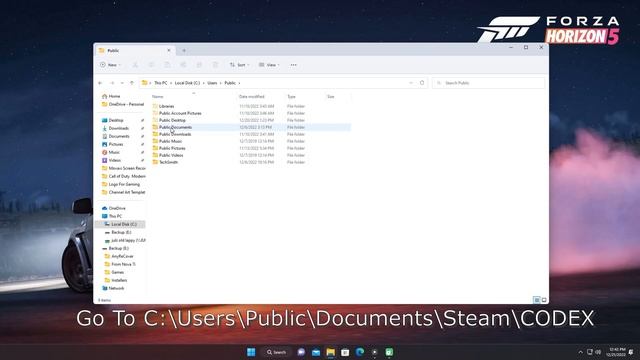Switch to details view layout icon
Viewport: 640px width, 360px height.
pyautogui.click(x=537, y=300)
